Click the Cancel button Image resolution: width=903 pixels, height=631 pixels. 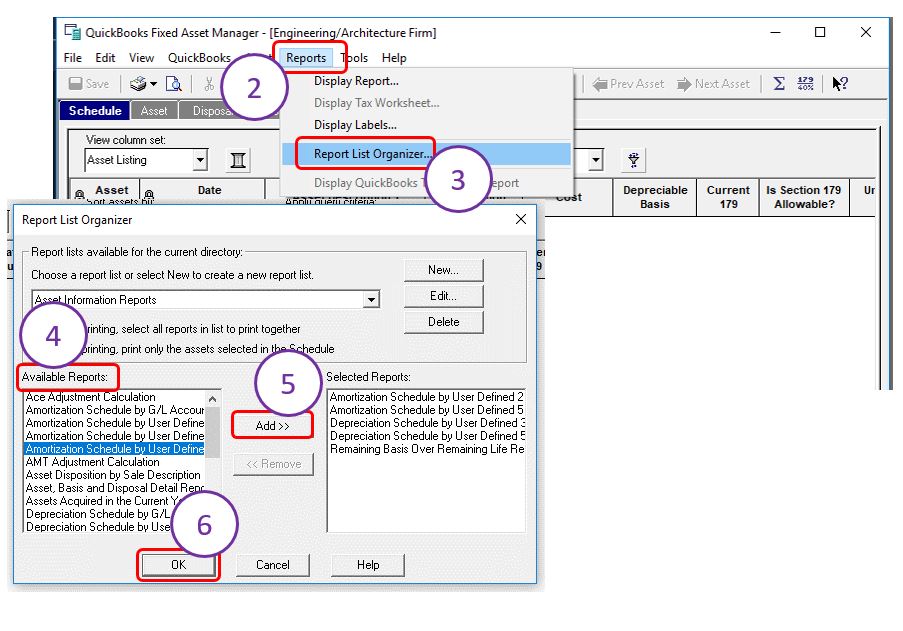tap(272, 565)
